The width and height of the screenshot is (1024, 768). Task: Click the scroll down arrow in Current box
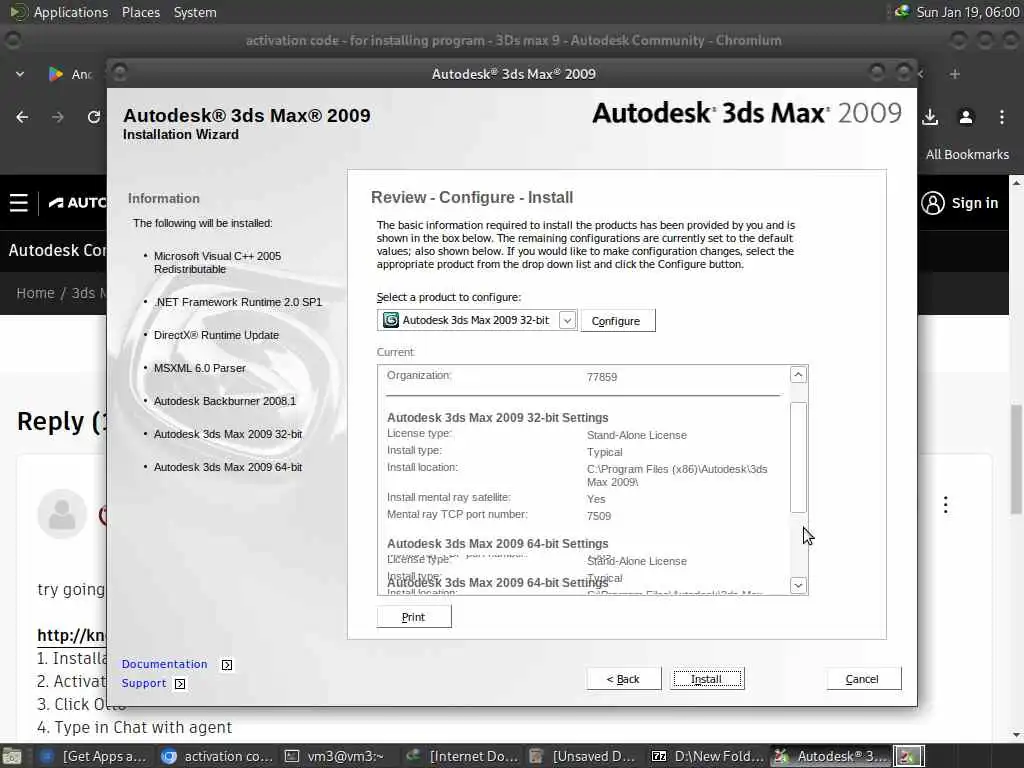coord(798,585)
